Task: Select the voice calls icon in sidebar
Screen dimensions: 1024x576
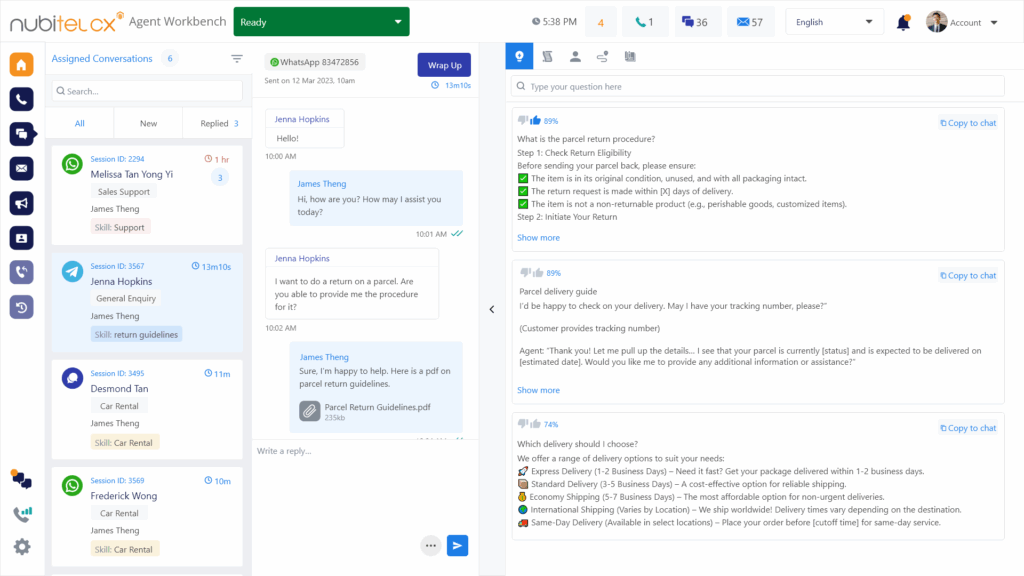Action: (20, 99)
